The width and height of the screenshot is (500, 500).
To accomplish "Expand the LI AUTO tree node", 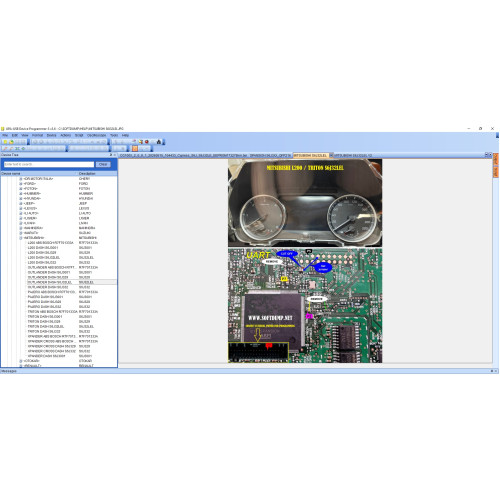I will (x=21, y=213).
